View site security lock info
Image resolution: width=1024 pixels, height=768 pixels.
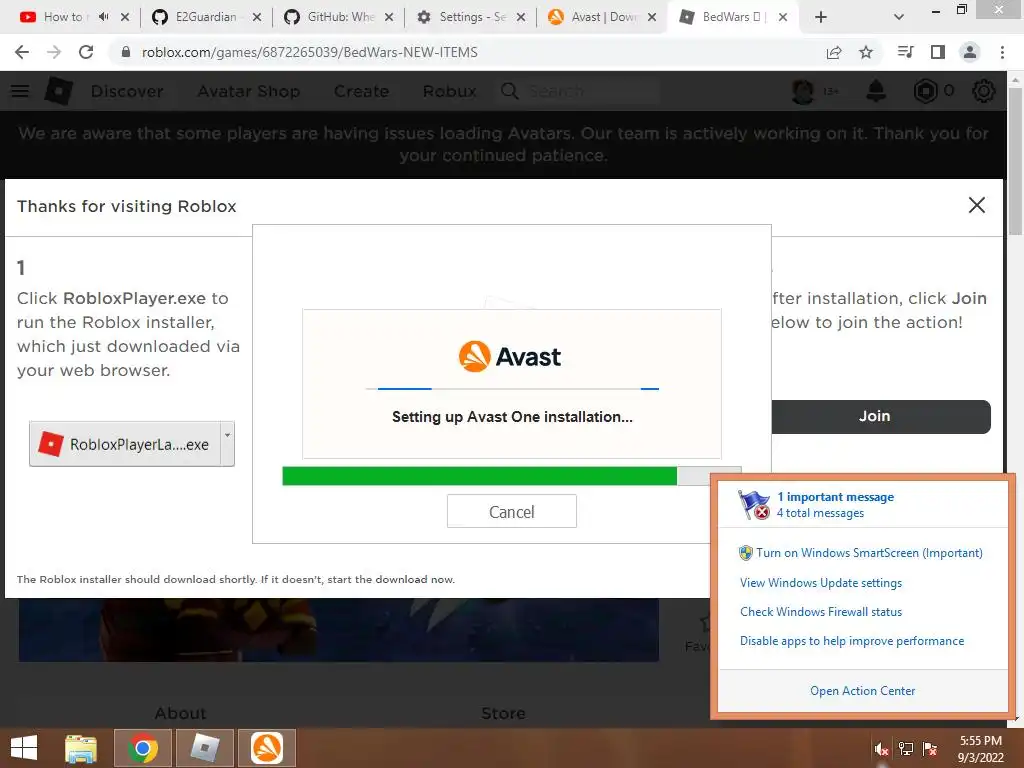coord(126,52)
